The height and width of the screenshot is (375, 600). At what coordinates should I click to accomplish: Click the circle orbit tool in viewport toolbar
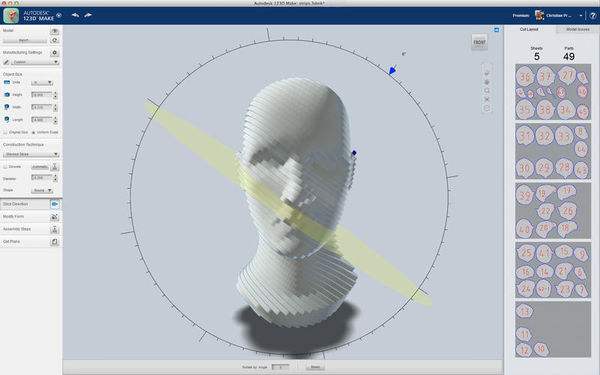click(x=487, y=91)
